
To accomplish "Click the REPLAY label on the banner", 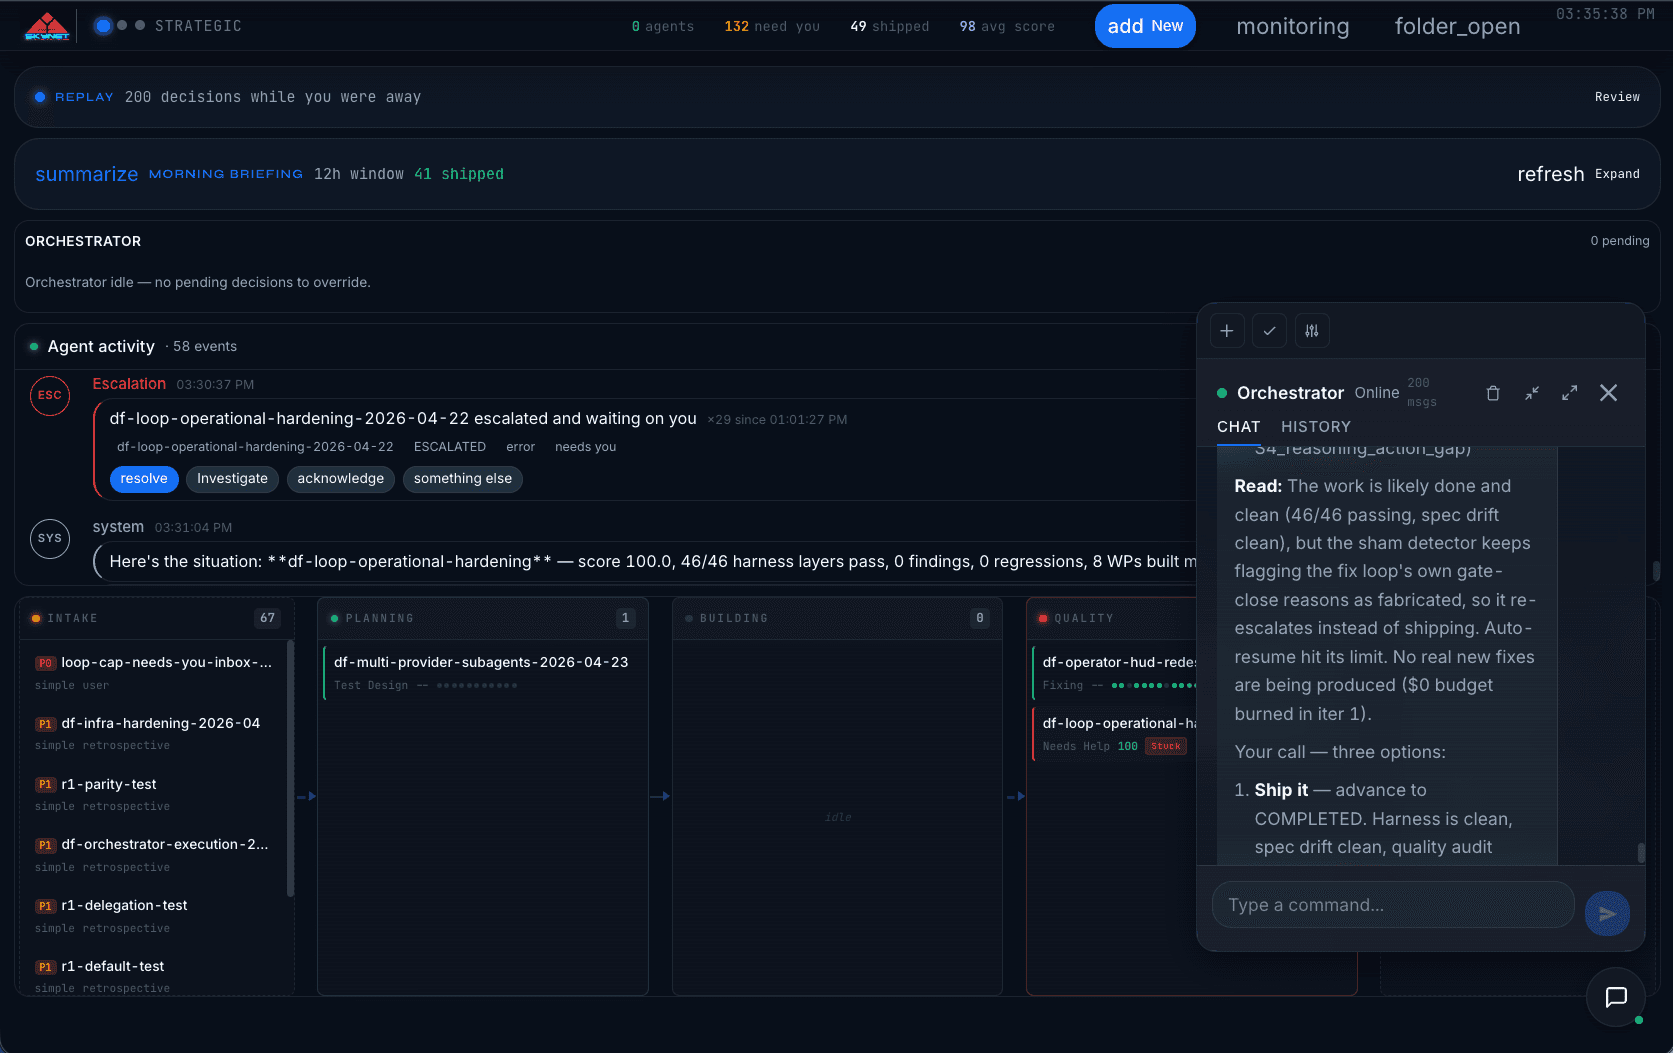I will coord(84,97).
